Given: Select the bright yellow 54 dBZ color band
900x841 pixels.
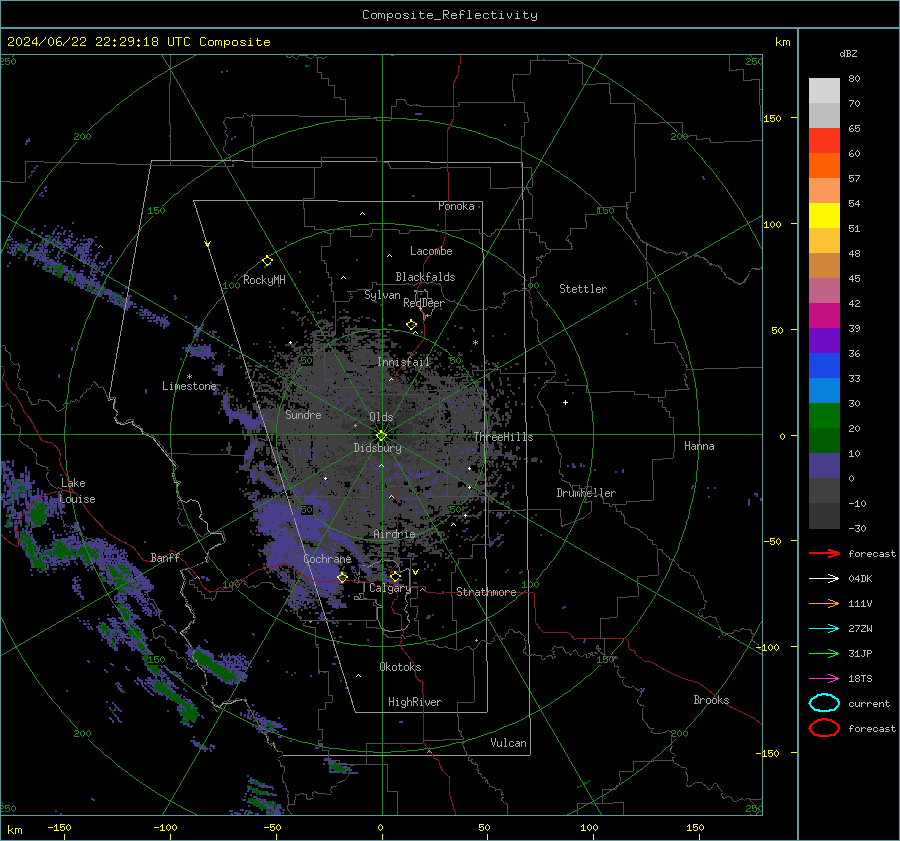Looking at the screenshot, I should point(824,216).
